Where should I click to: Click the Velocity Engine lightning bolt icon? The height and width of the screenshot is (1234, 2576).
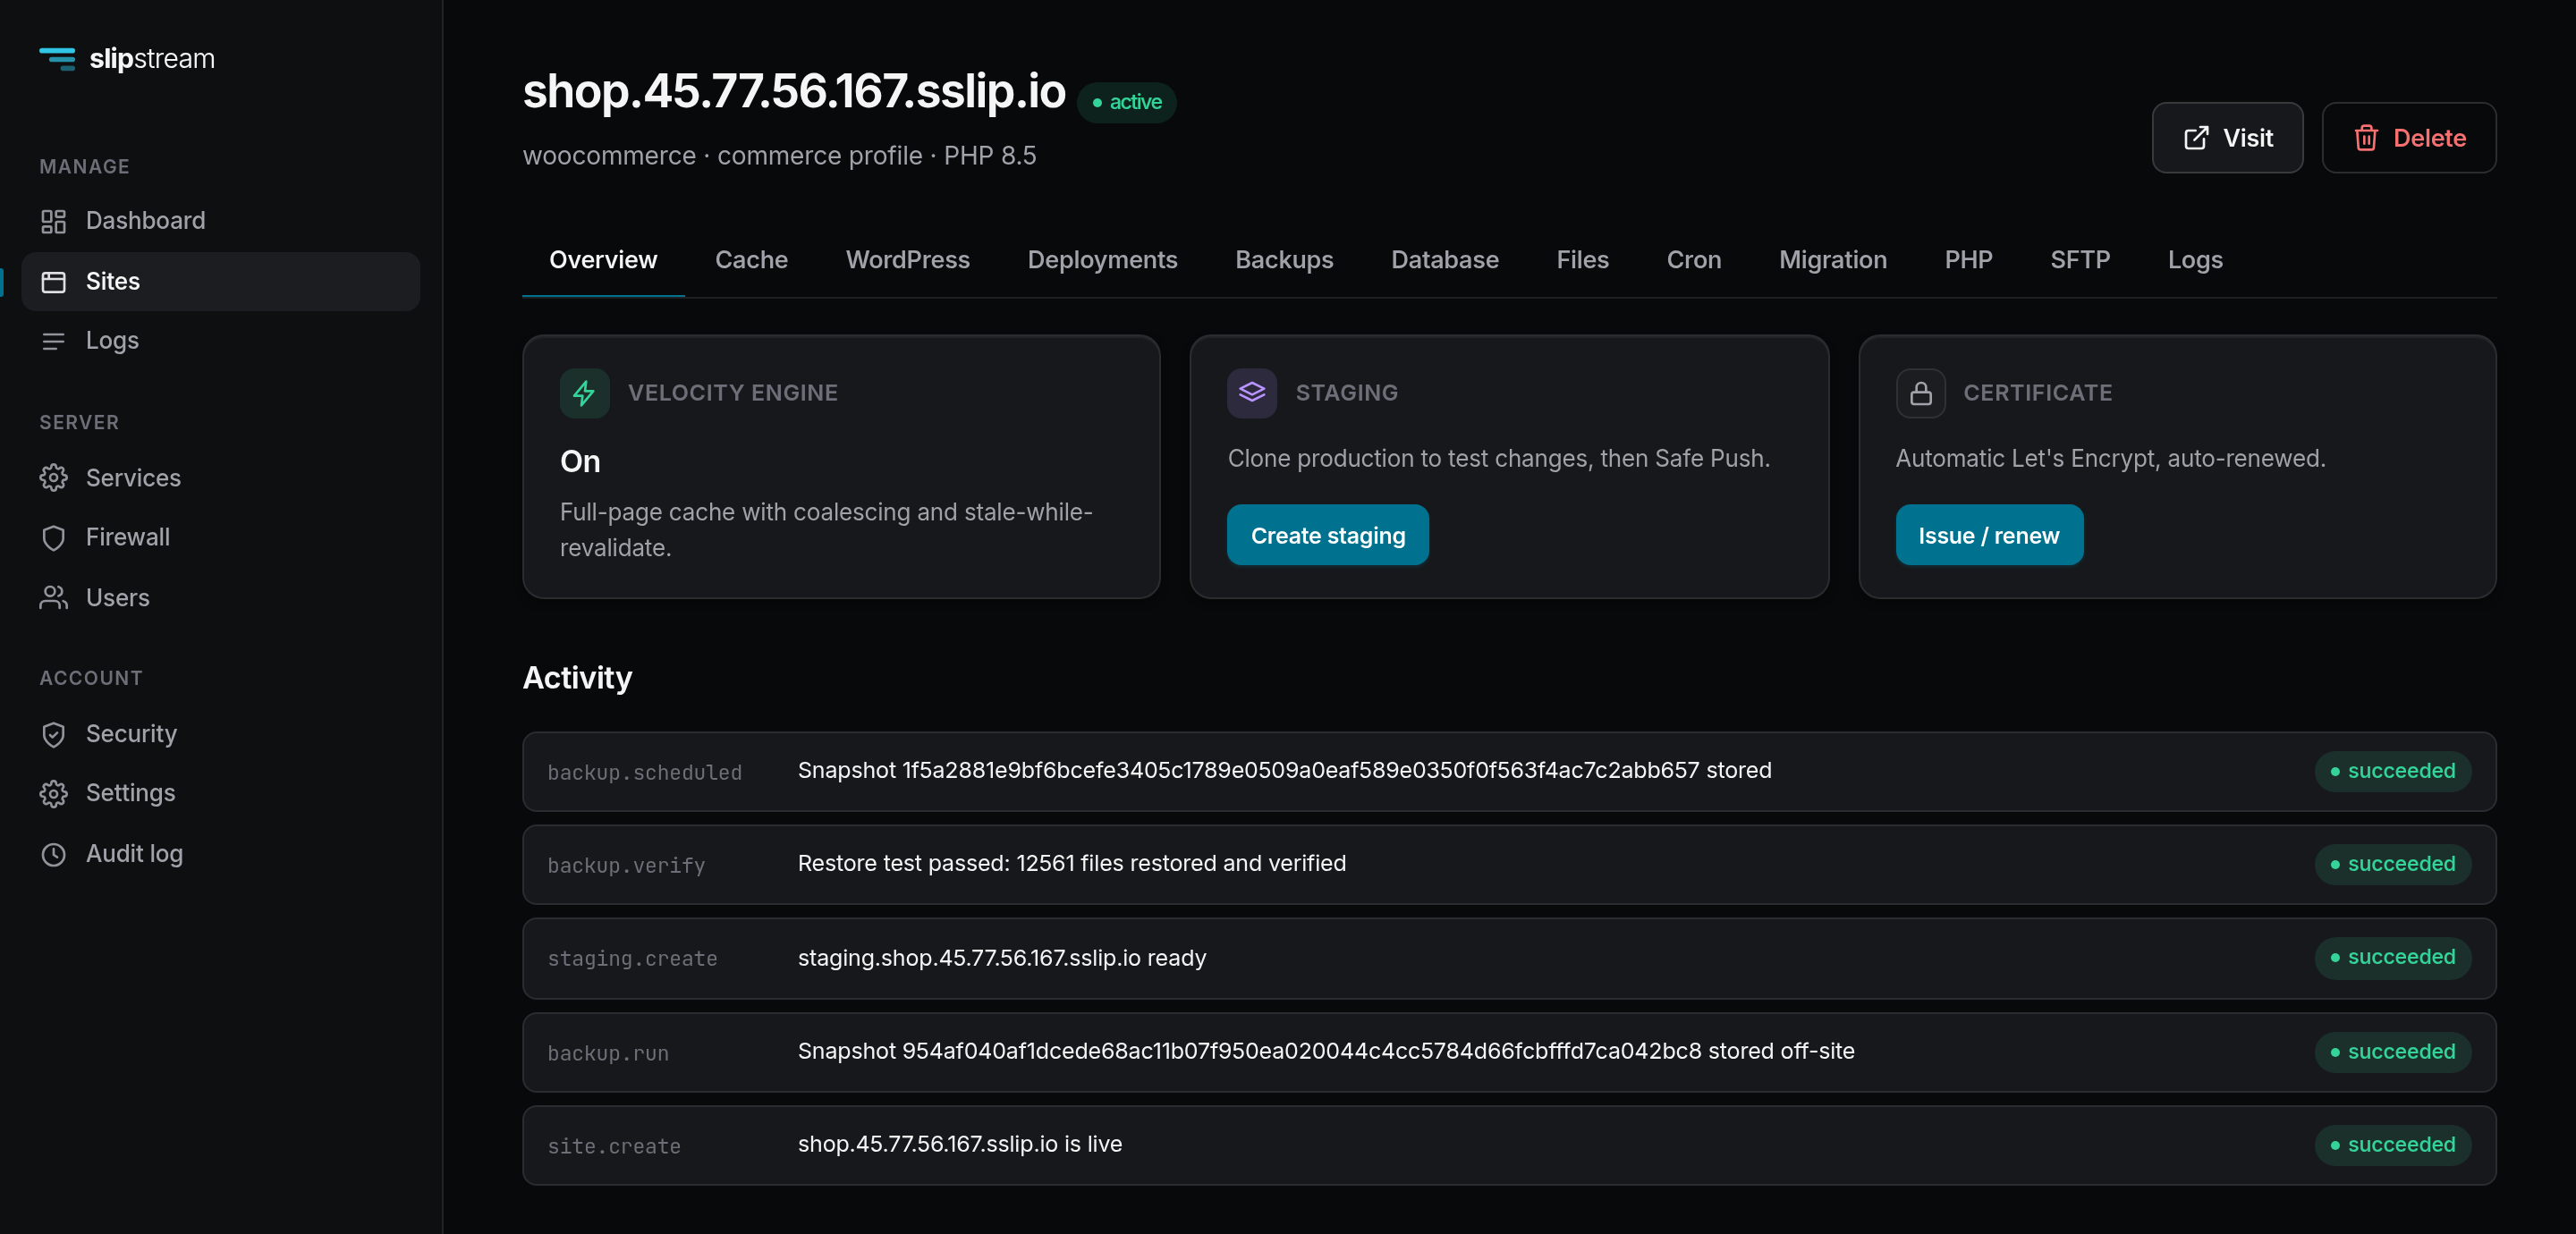[584, 393]
